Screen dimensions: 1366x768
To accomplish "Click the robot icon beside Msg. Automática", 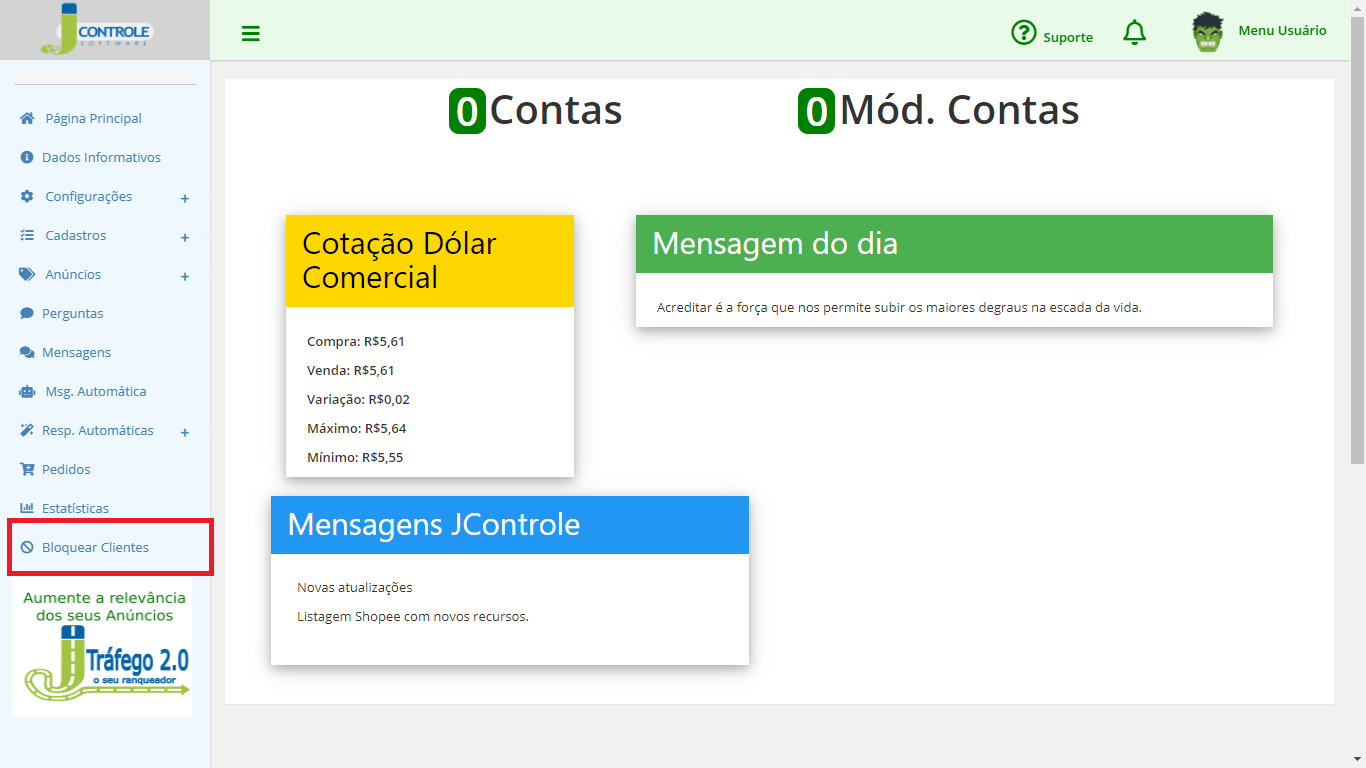I will (27, 391).
